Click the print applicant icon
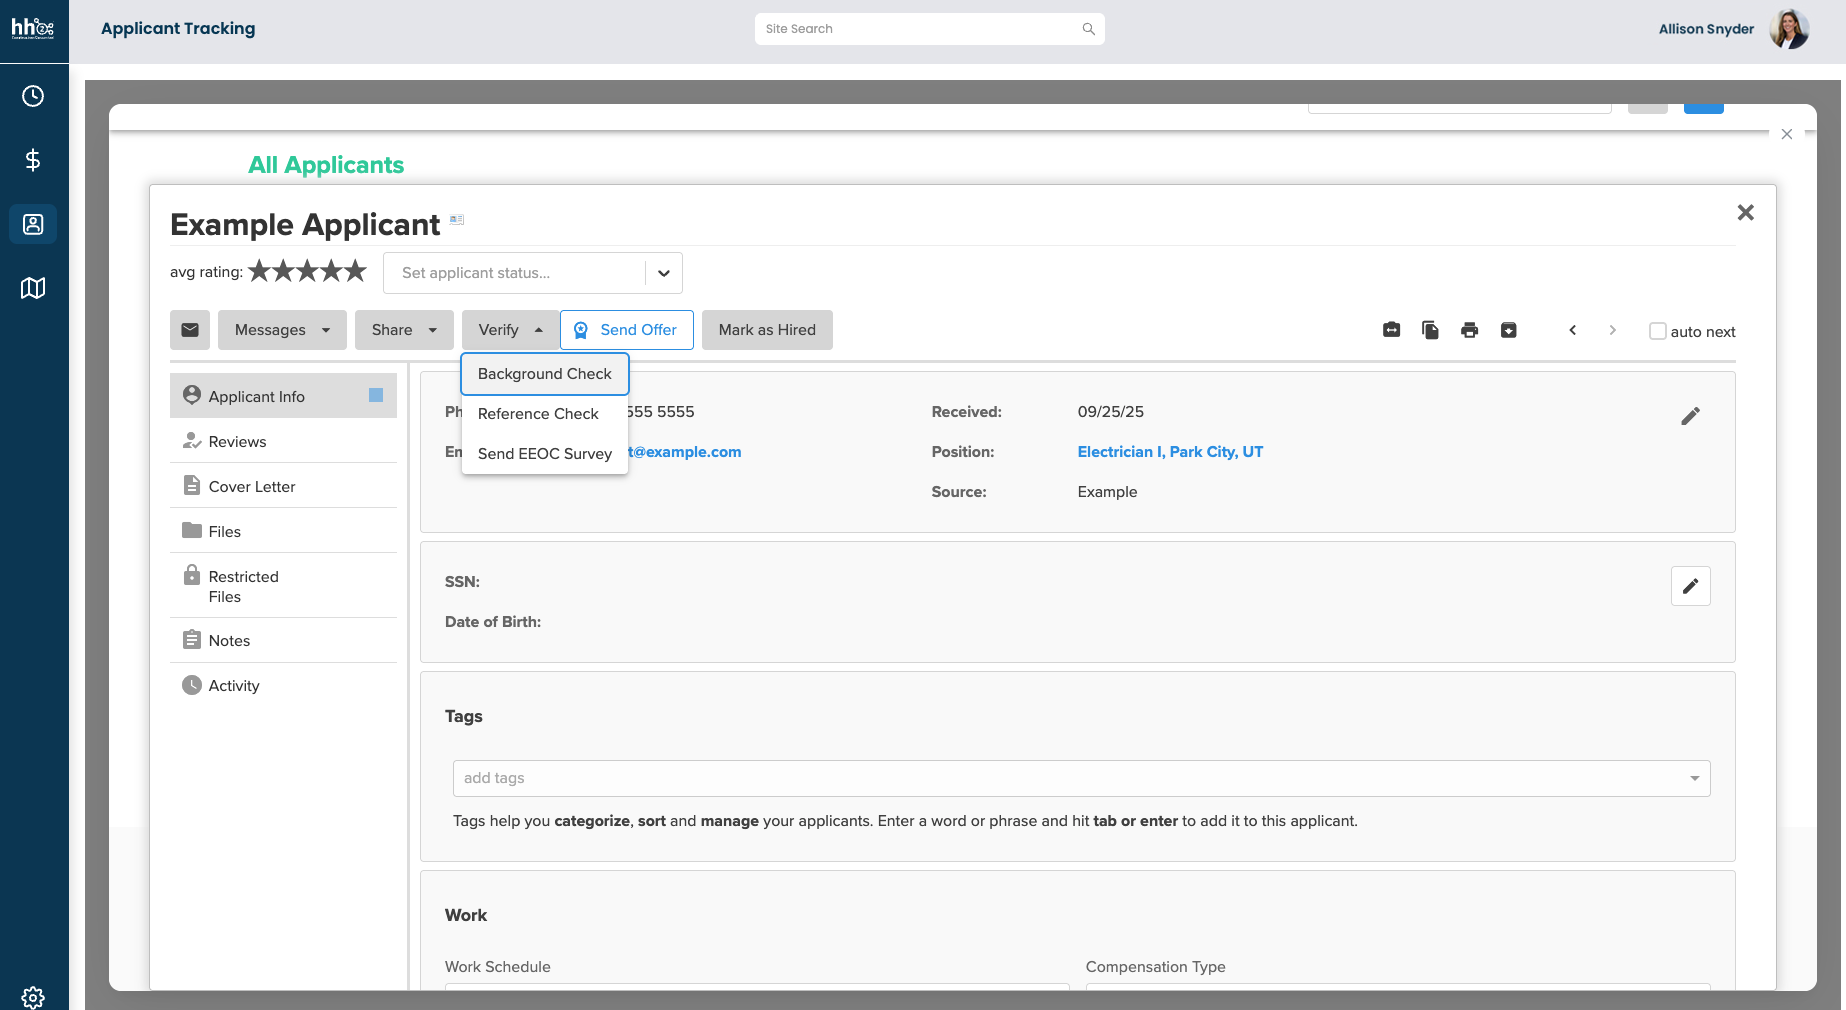 1469,330
